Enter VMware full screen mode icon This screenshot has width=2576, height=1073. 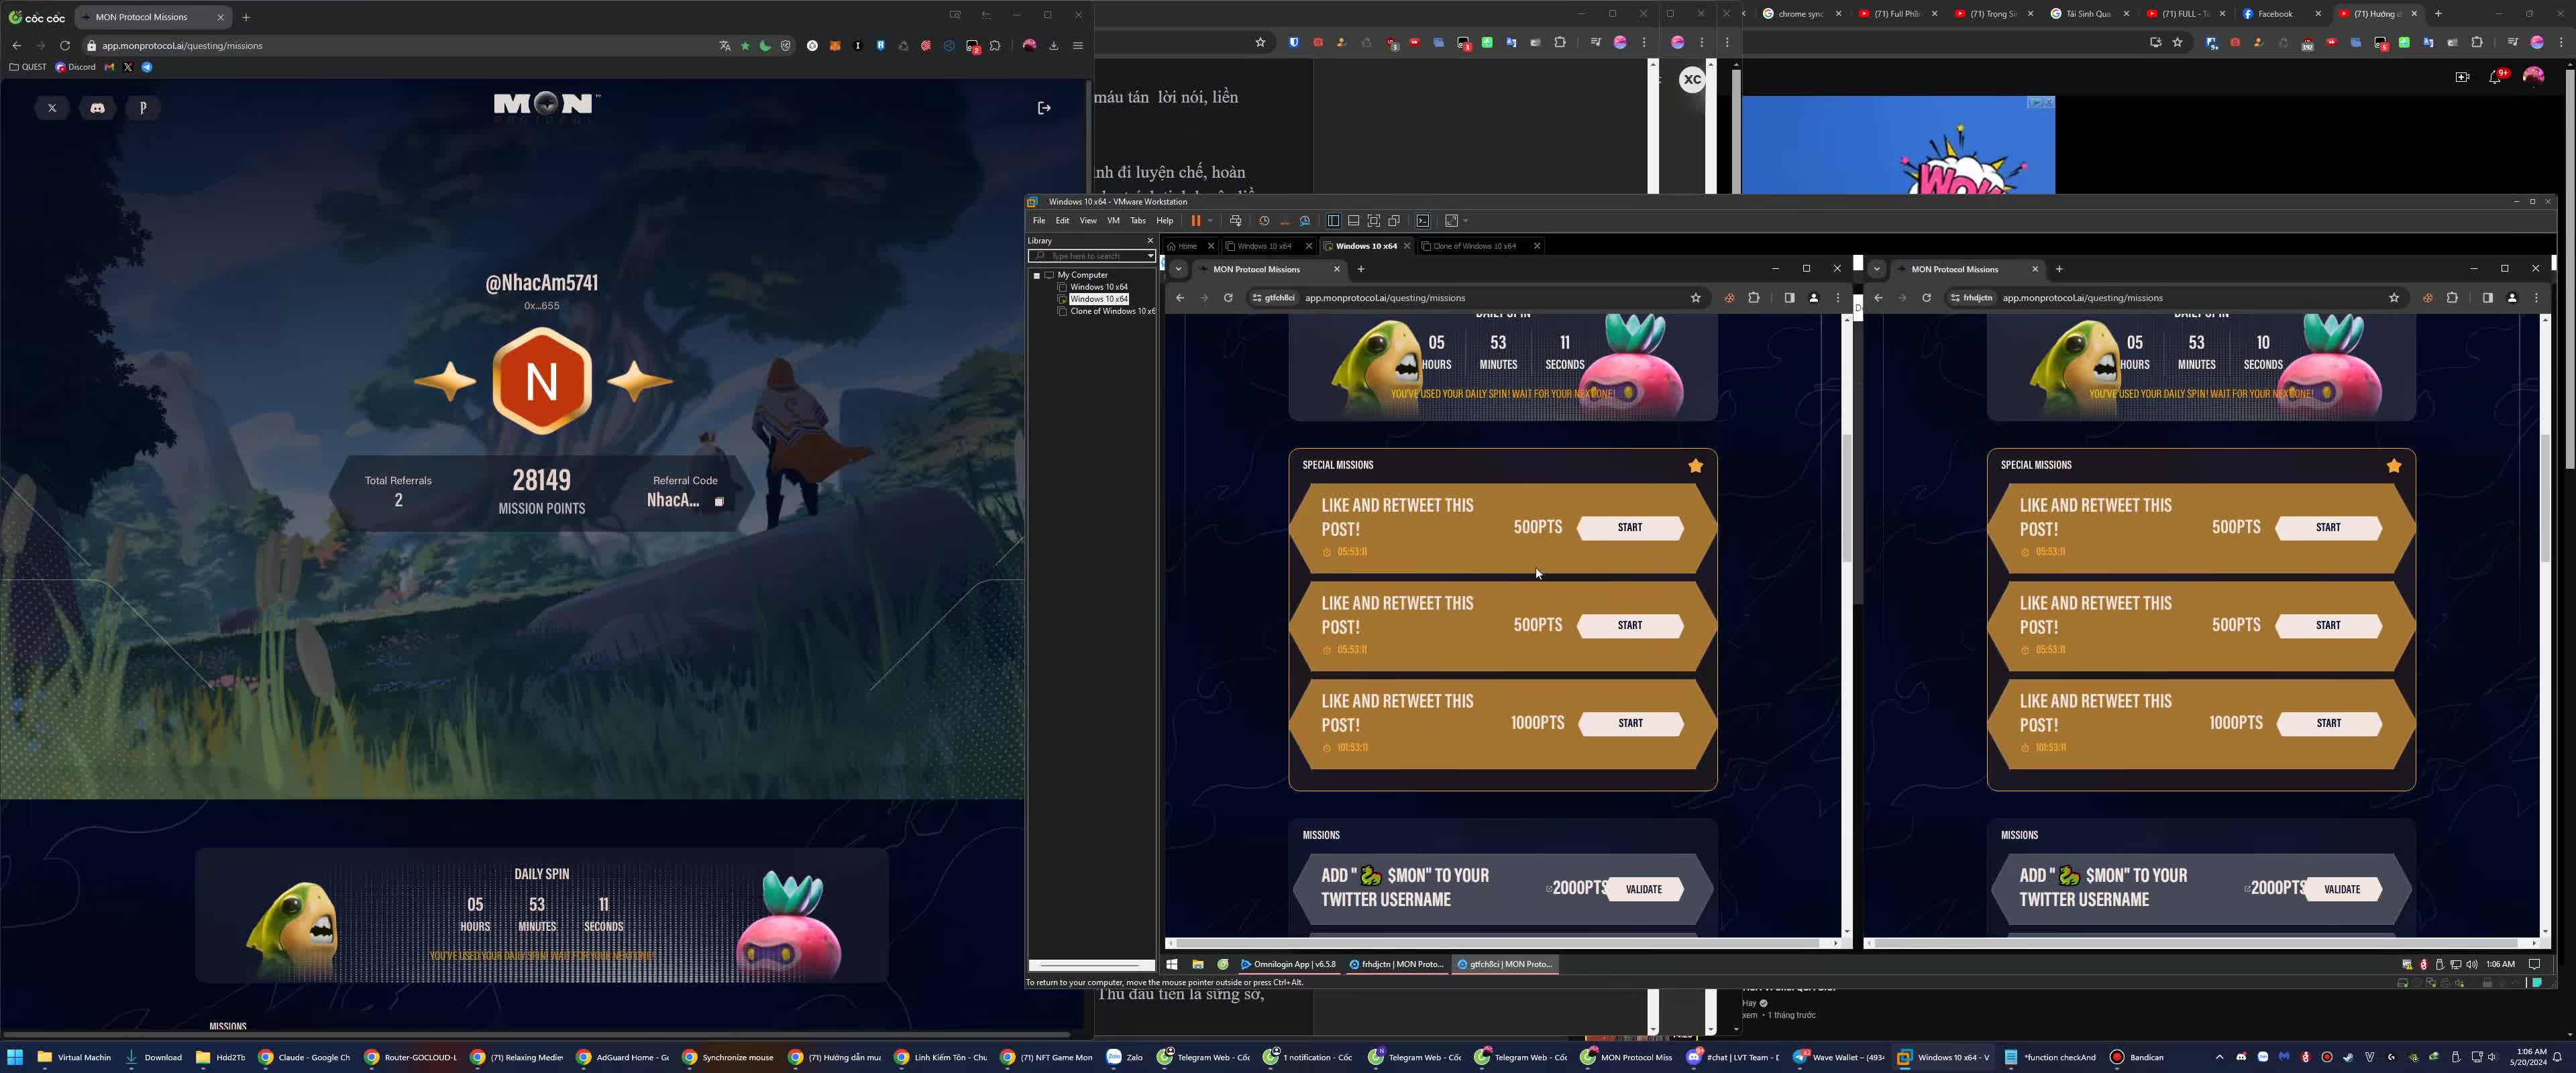(1373, 221)
